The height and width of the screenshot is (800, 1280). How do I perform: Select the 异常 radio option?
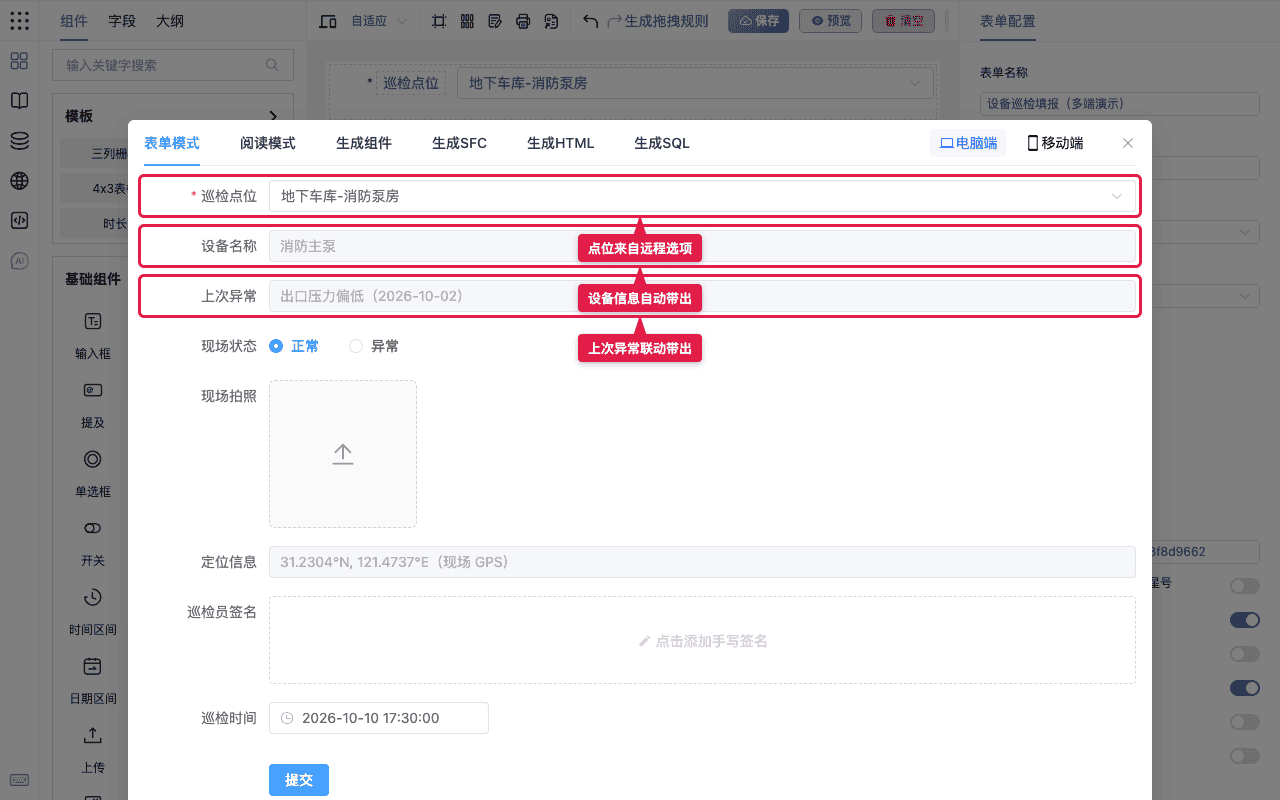click(x=374, y=346)
